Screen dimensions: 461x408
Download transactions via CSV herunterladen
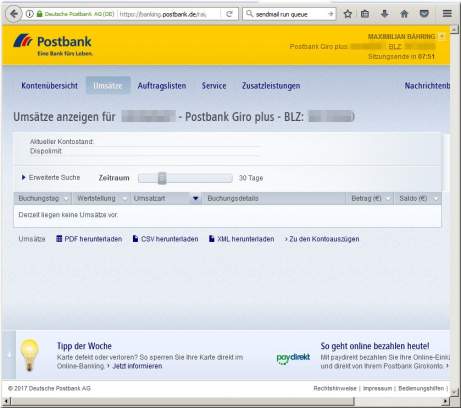(166, 239)
